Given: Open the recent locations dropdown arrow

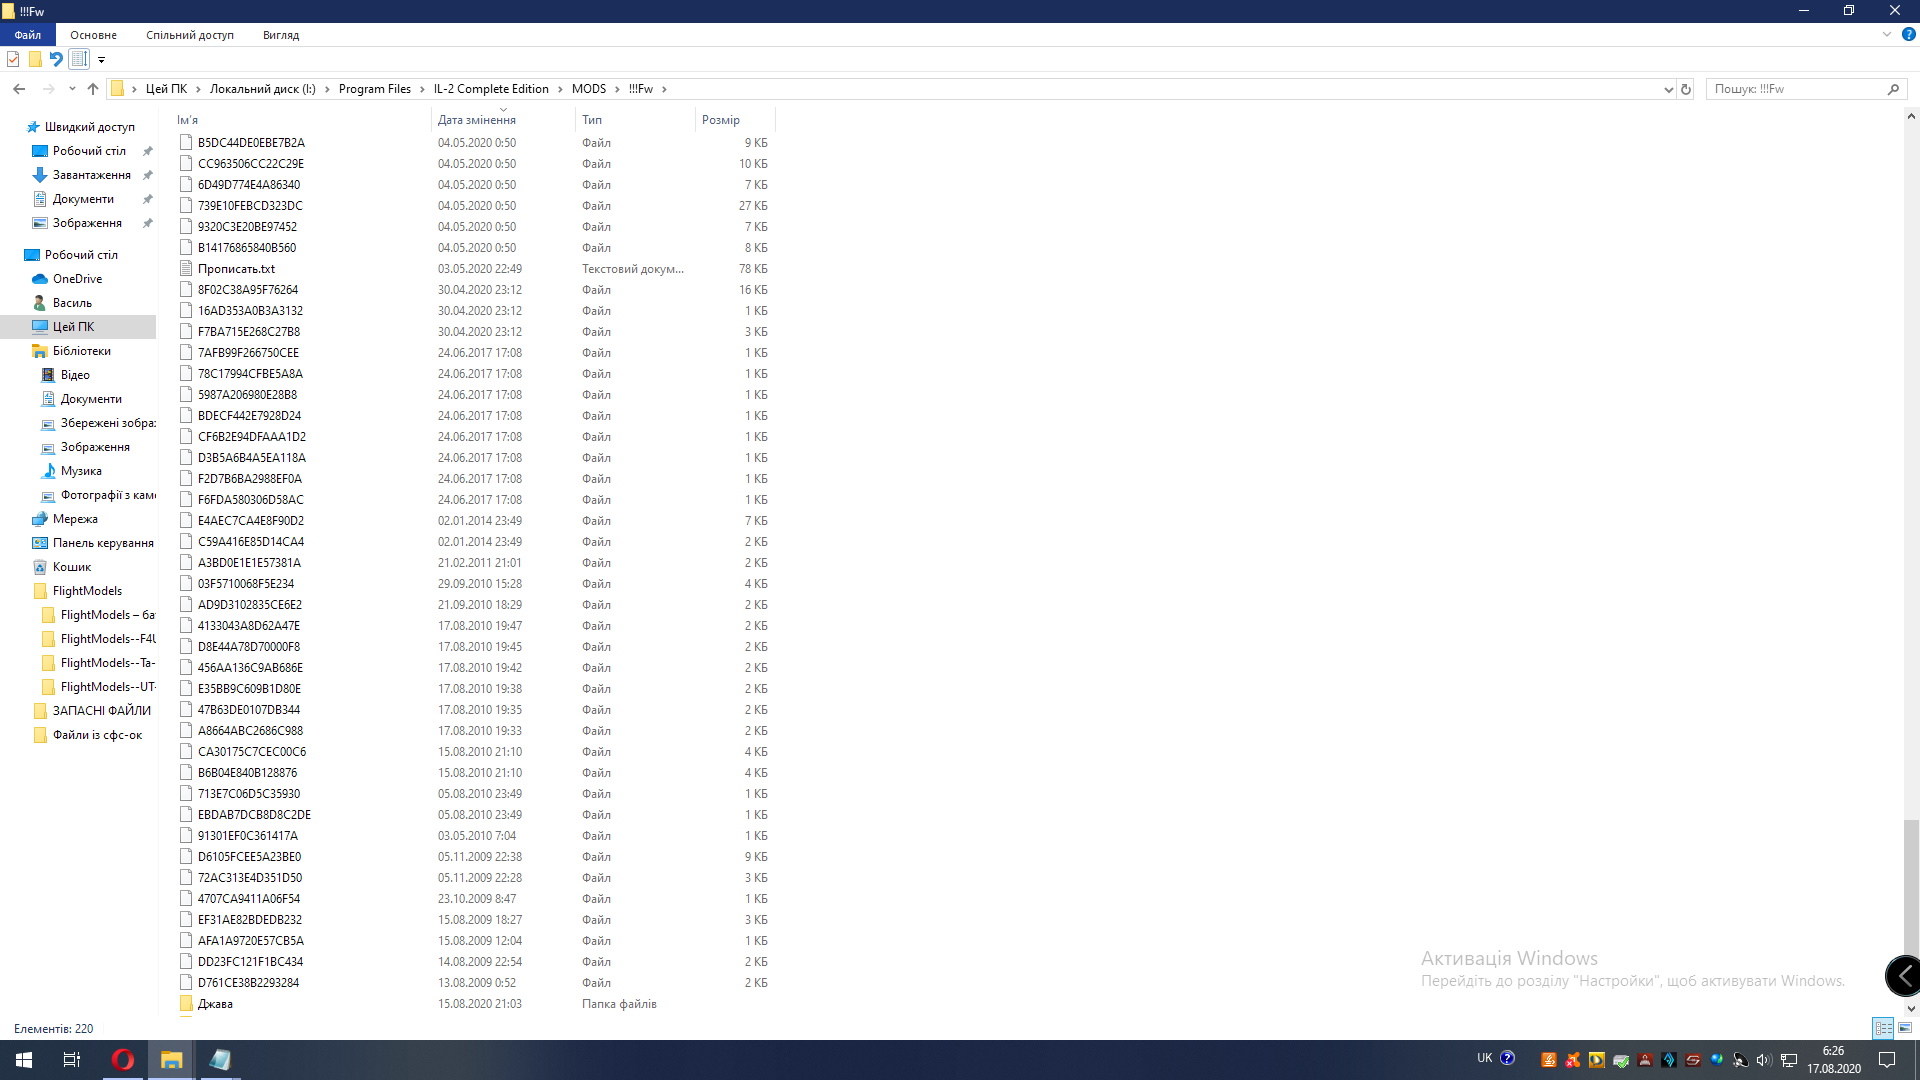Looking at the screenshot, I should [72, 89].
